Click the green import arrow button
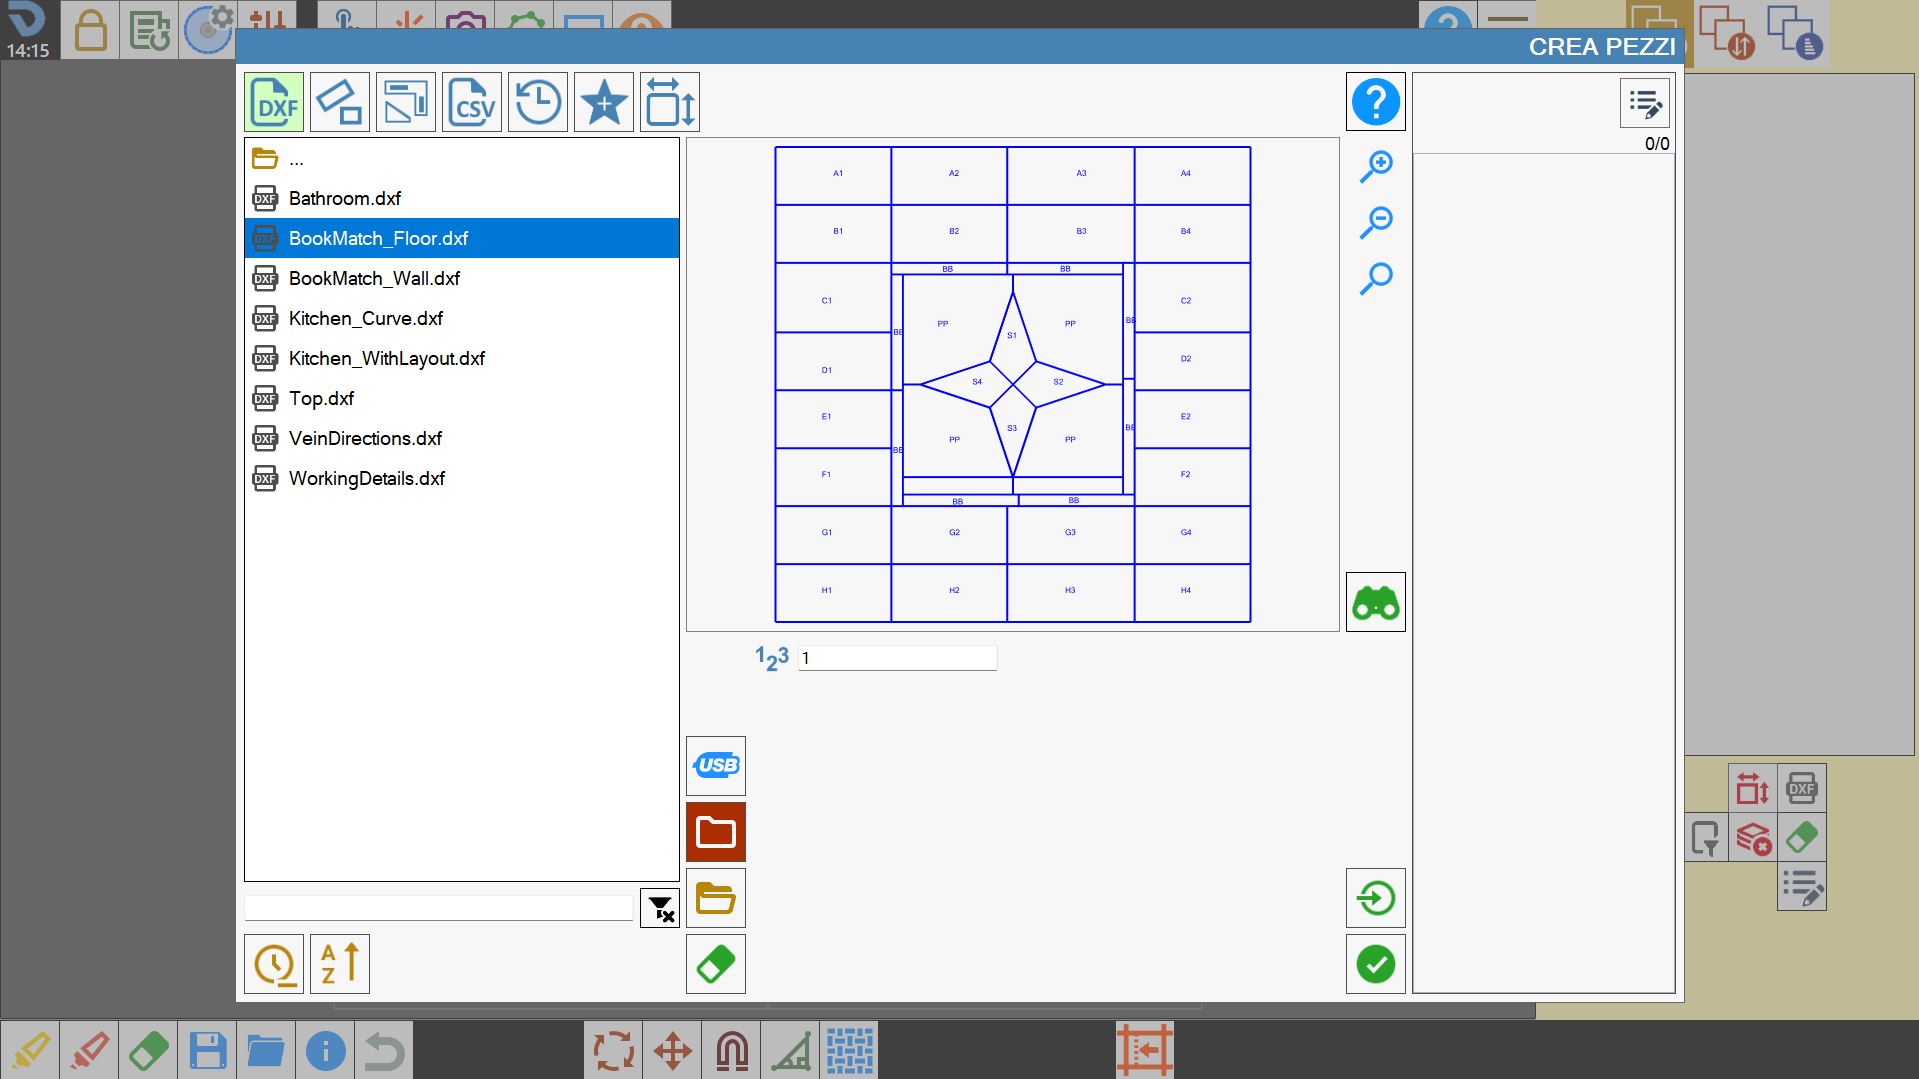 click(x=1376, y=898)
